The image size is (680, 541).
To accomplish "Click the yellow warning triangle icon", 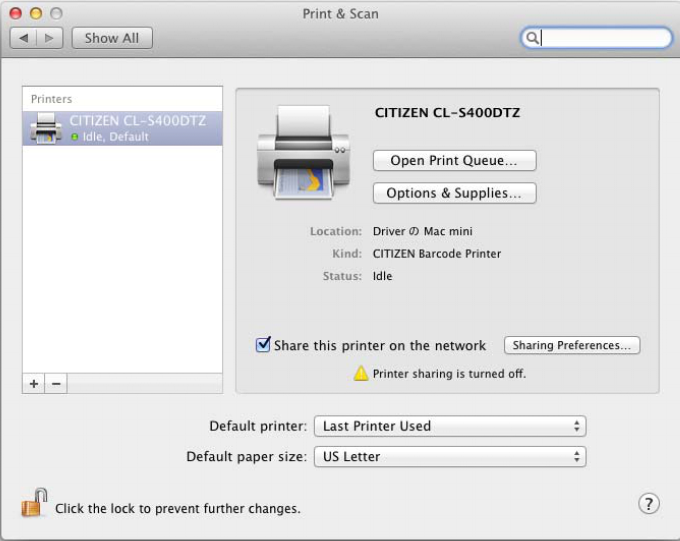I will (x=361, y=373).
